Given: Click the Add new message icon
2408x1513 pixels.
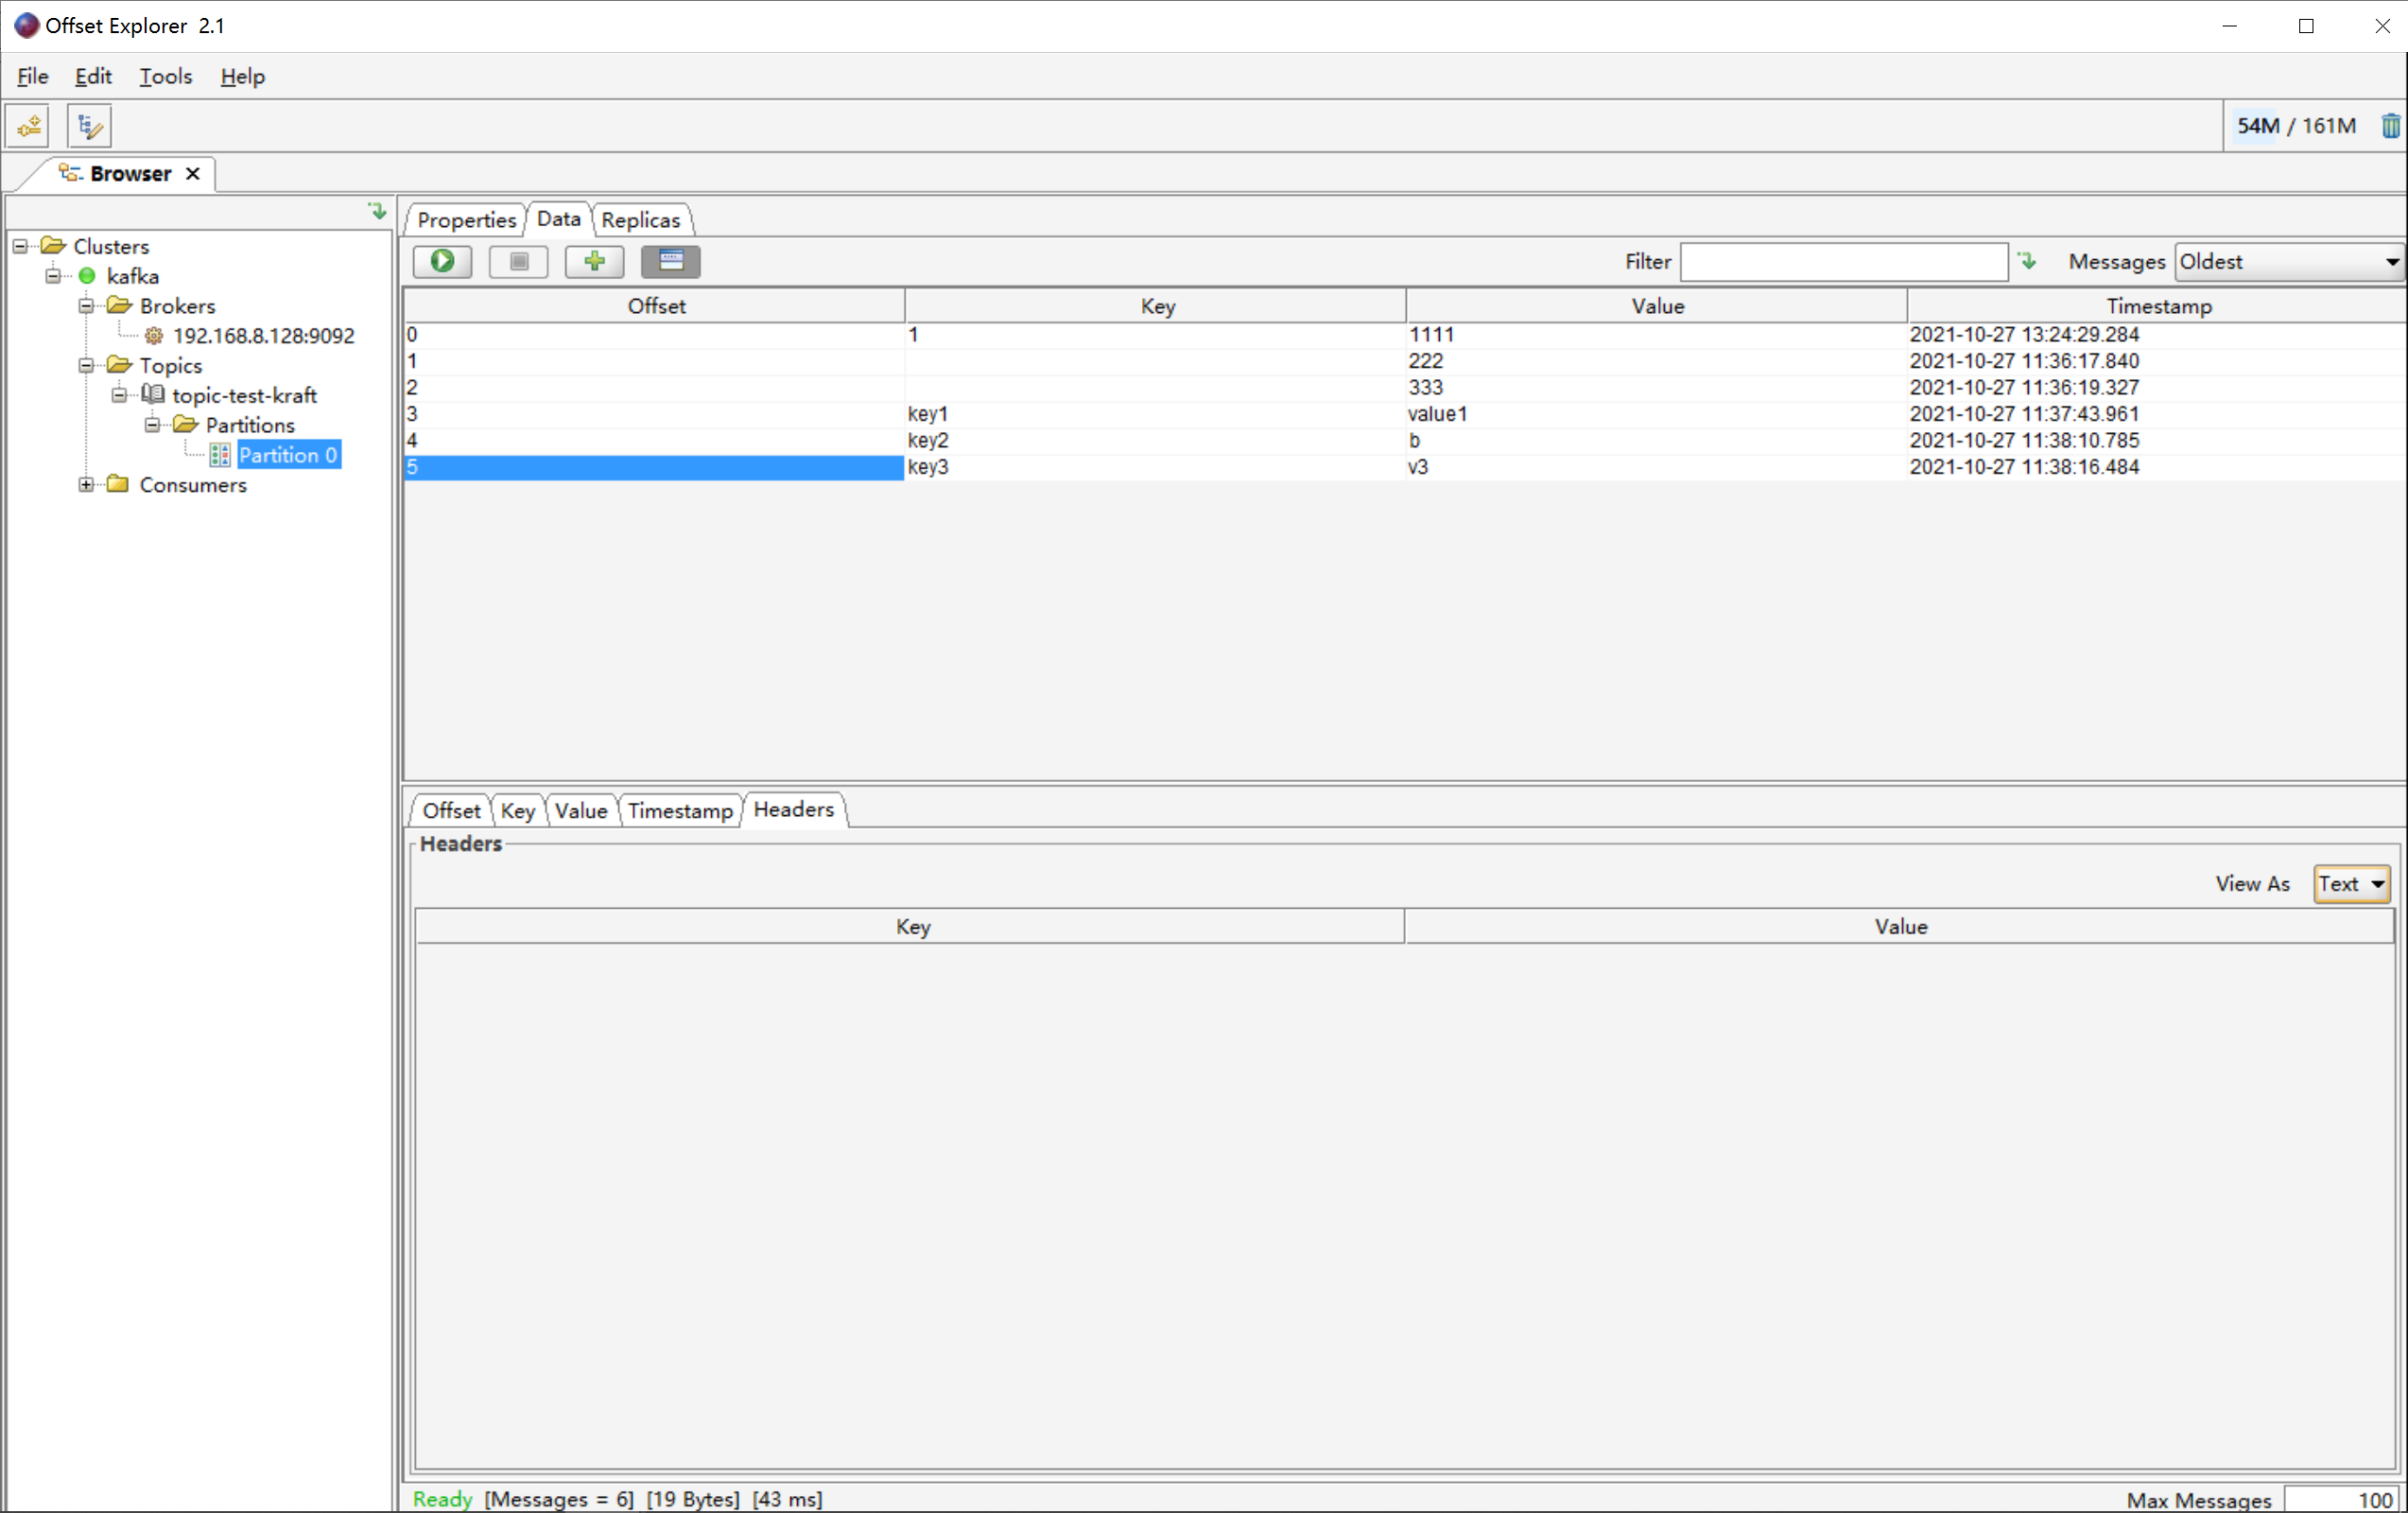Looking at the screenshot, I should click(x=594, y=260).
